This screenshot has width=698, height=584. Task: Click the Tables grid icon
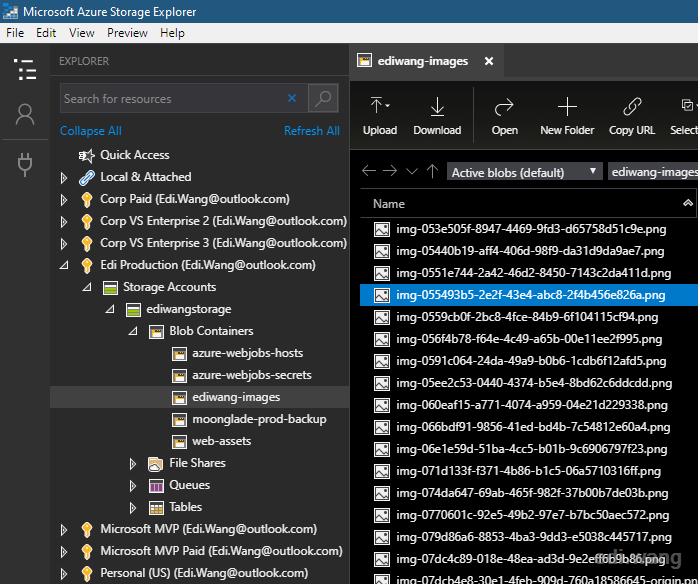tap(156, 507)
